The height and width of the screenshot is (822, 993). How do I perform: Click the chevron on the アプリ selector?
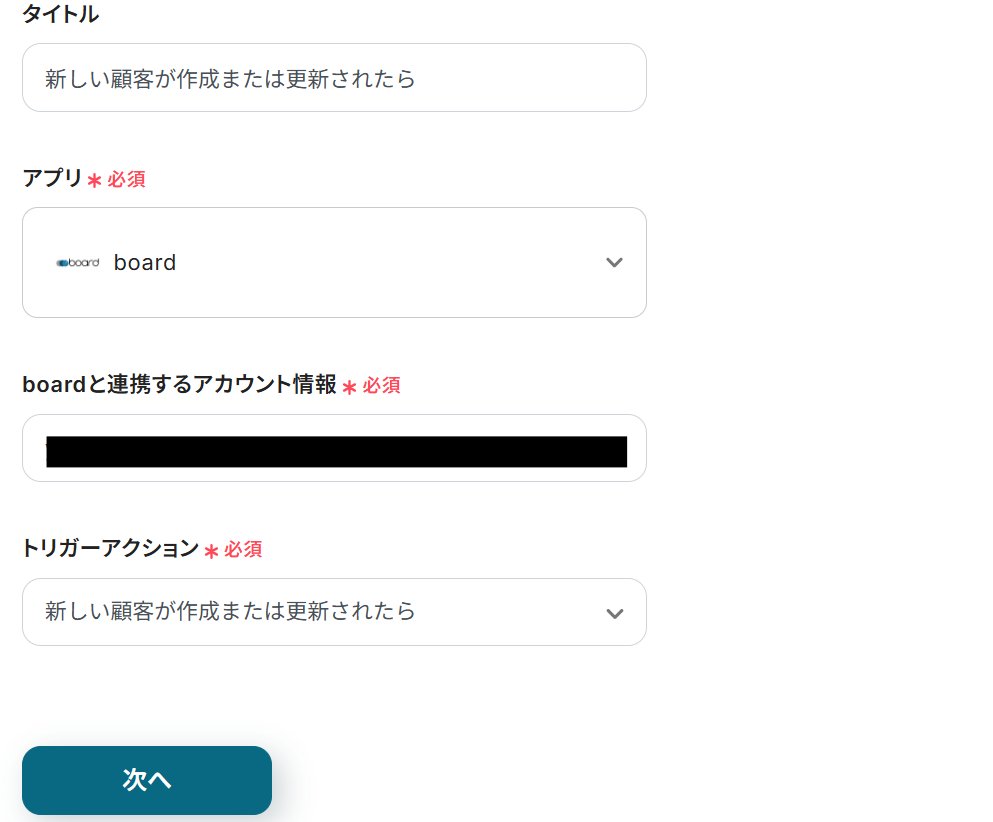pos(614,262)
